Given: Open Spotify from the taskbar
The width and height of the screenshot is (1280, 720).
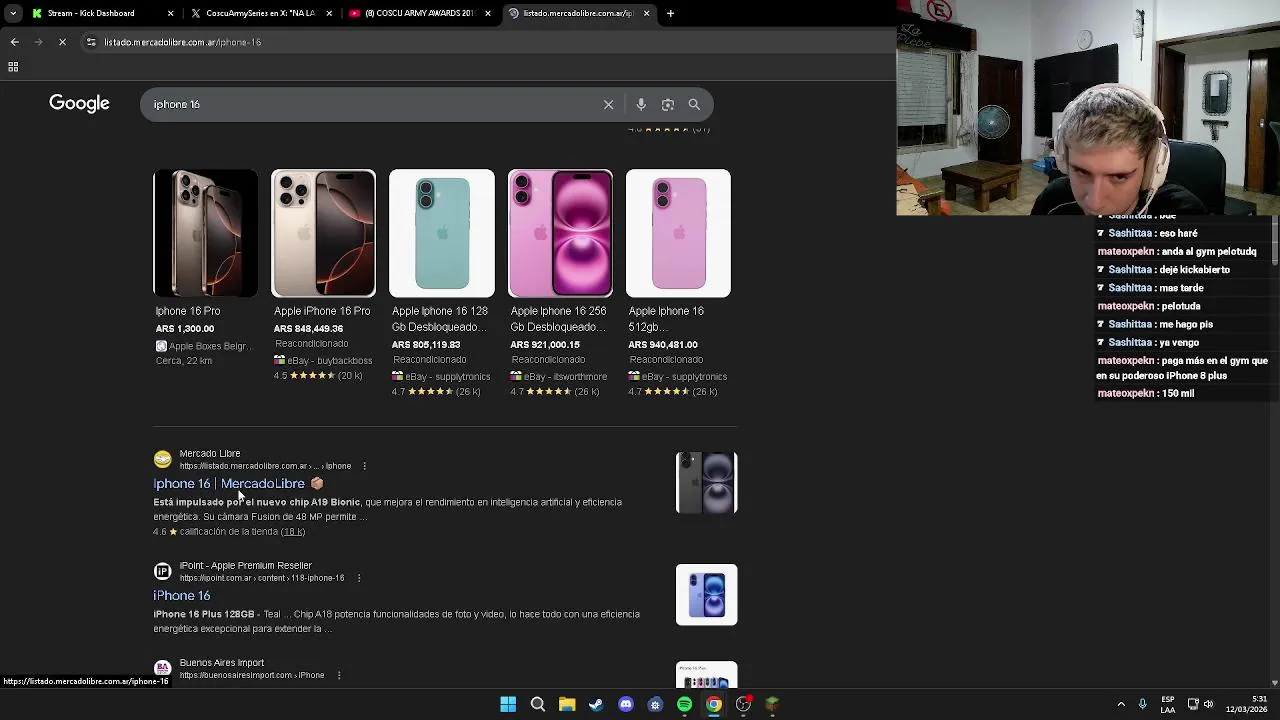Looking at the screenshot, I should tap(684, 704).
